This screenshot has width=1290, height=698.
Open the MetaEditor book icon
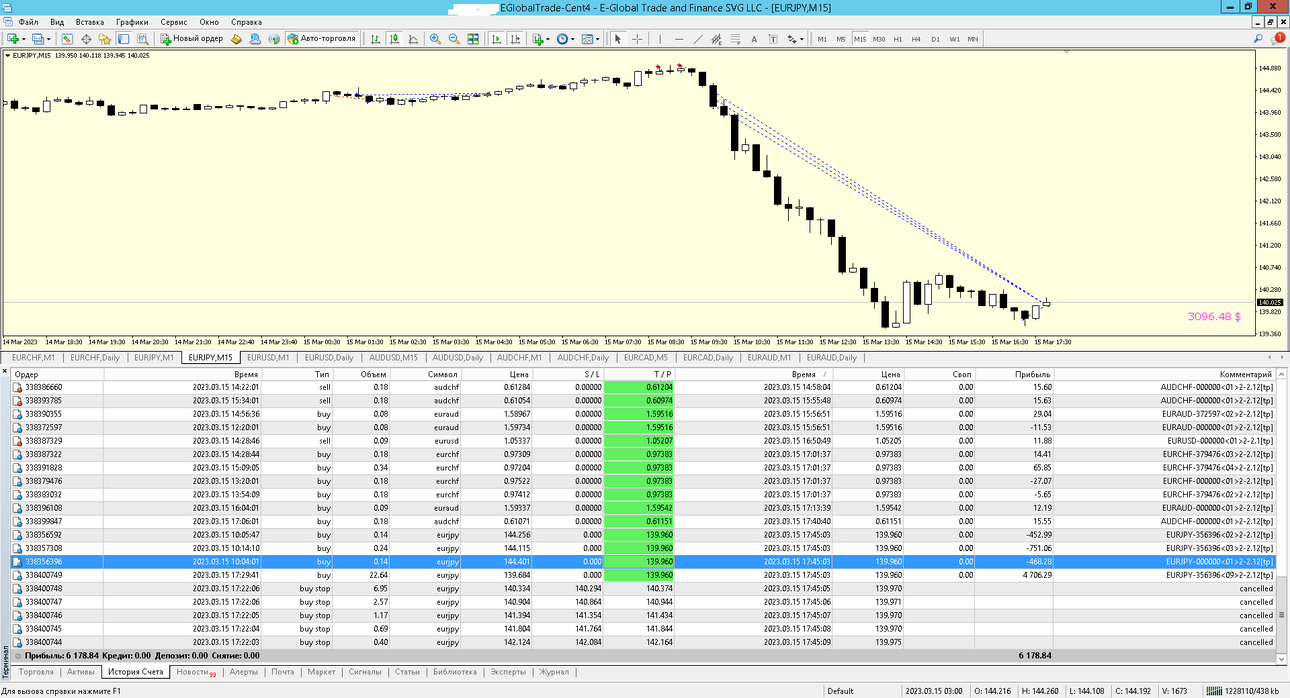tap(236, 39)
